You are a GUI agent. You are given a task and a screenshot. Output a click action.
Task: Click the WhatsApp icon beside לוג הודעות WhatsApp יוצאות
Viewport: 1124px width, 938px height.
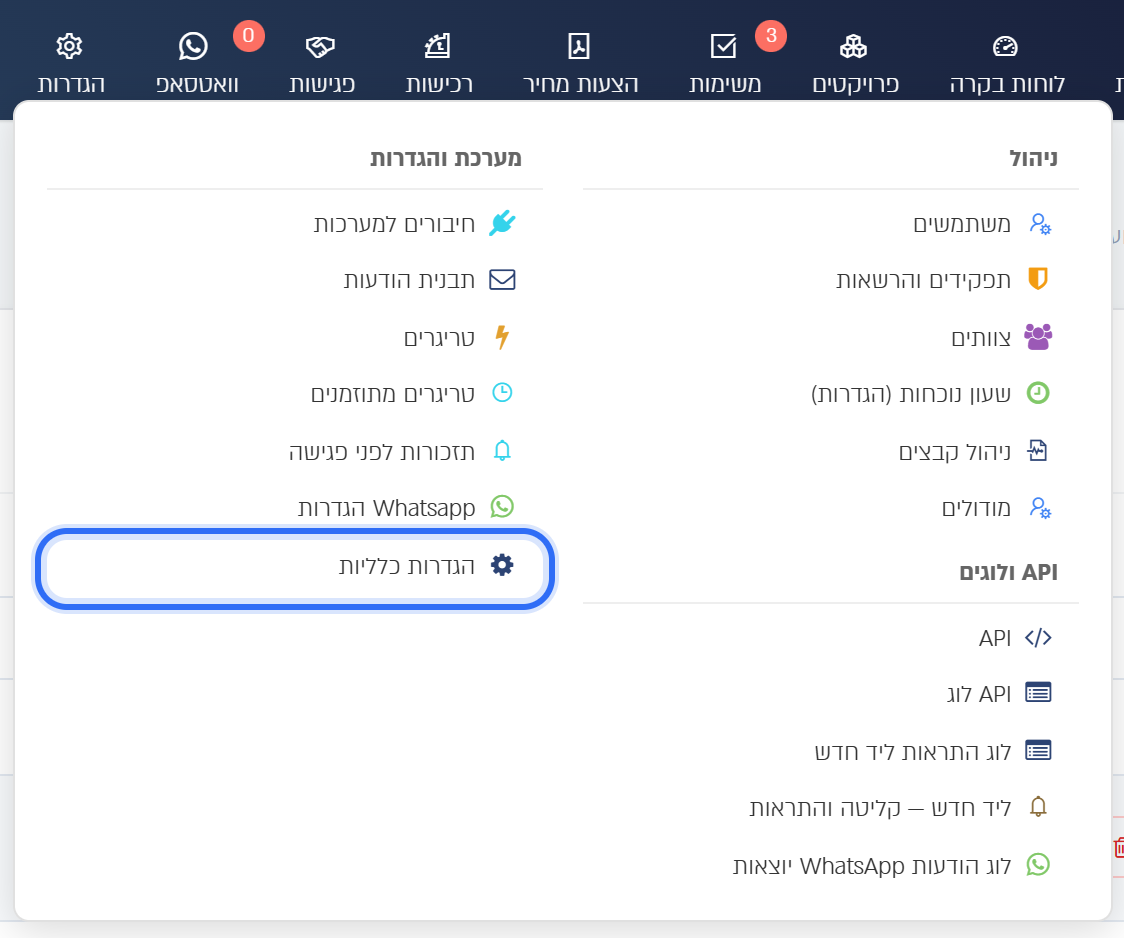1038,865
